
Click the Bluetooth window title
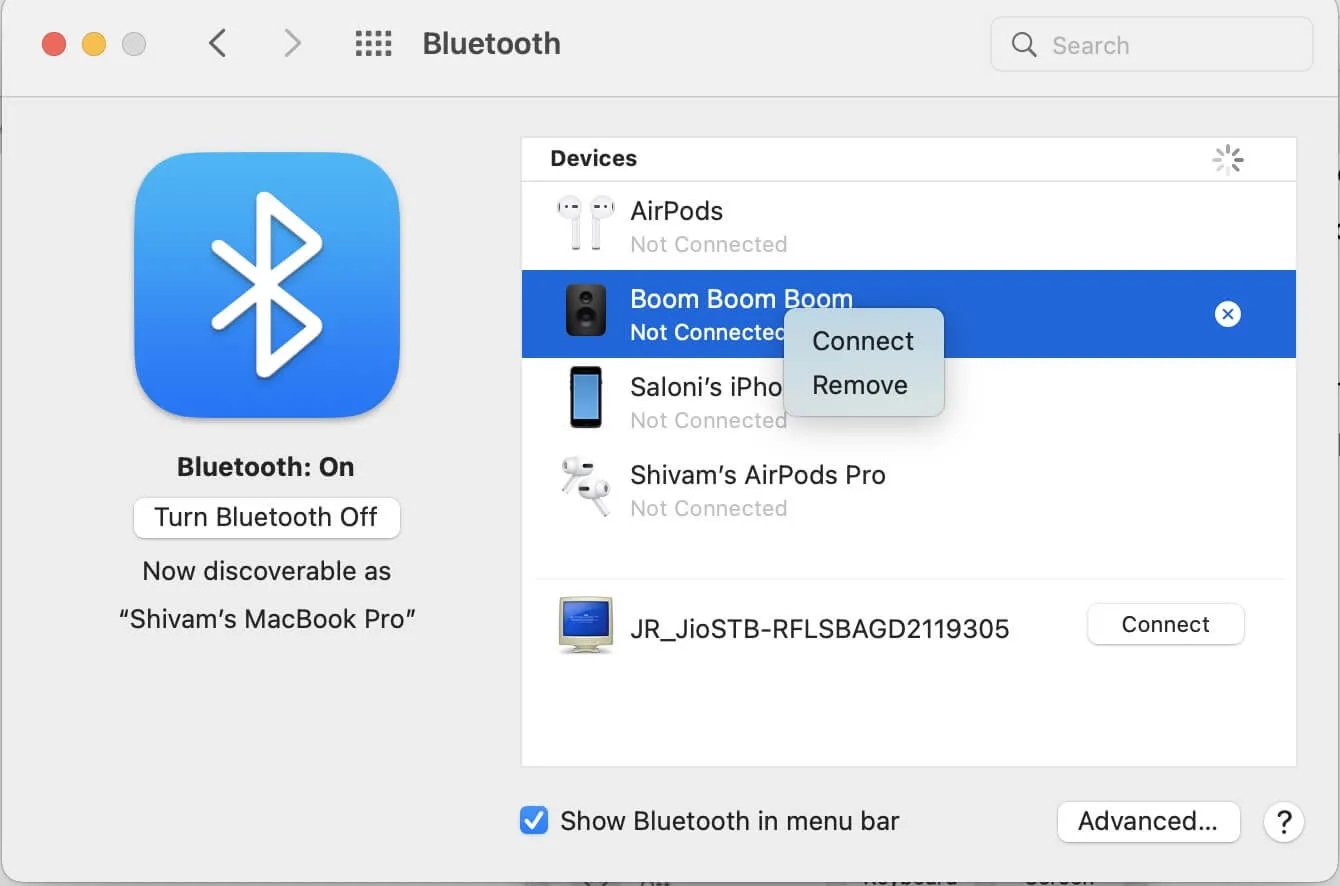point(491,43)
